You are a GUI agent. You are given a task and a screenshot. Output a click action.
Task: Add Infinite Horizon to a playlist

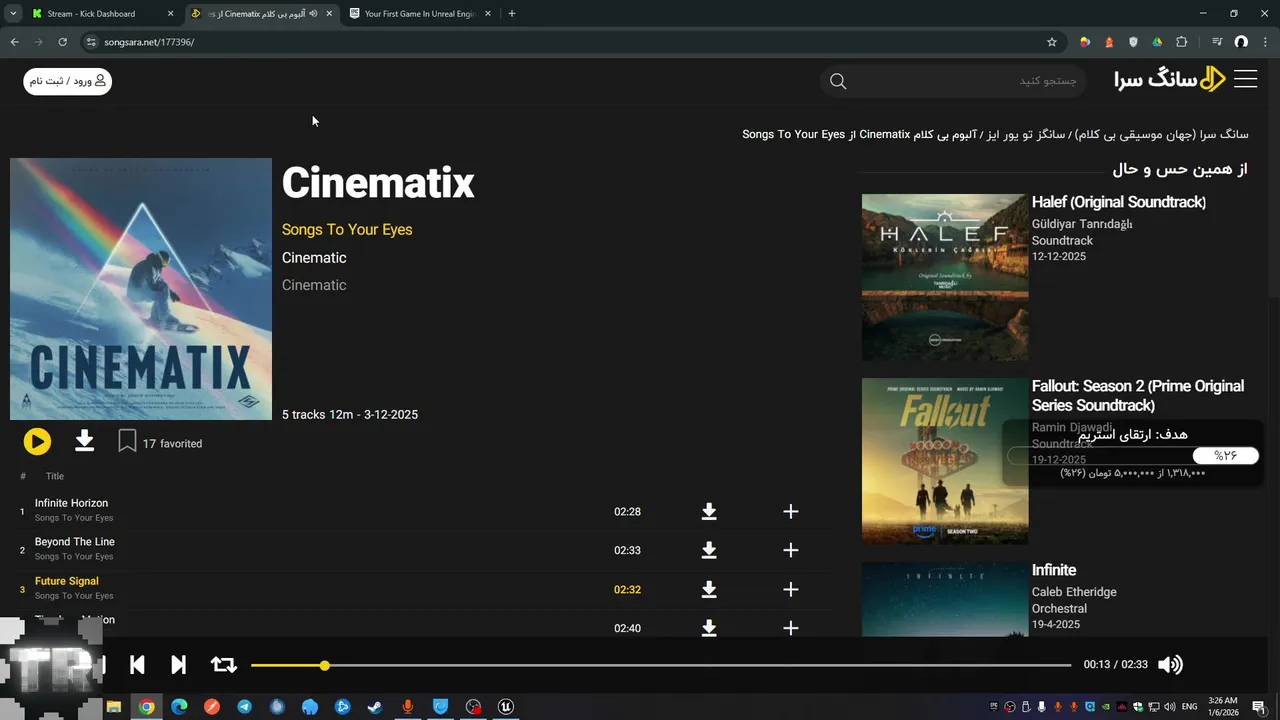(x=791, y=512)
